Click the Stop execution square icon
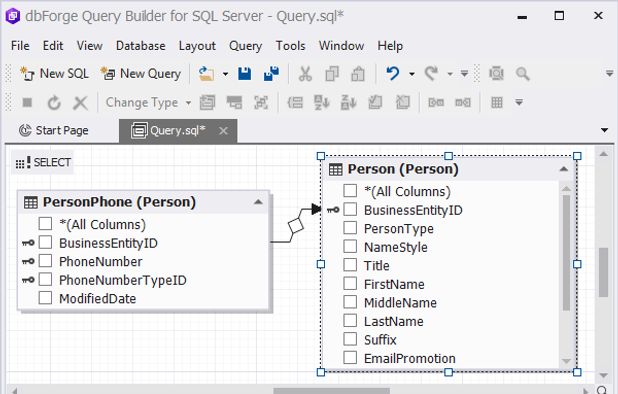 (x=27, y=102)
